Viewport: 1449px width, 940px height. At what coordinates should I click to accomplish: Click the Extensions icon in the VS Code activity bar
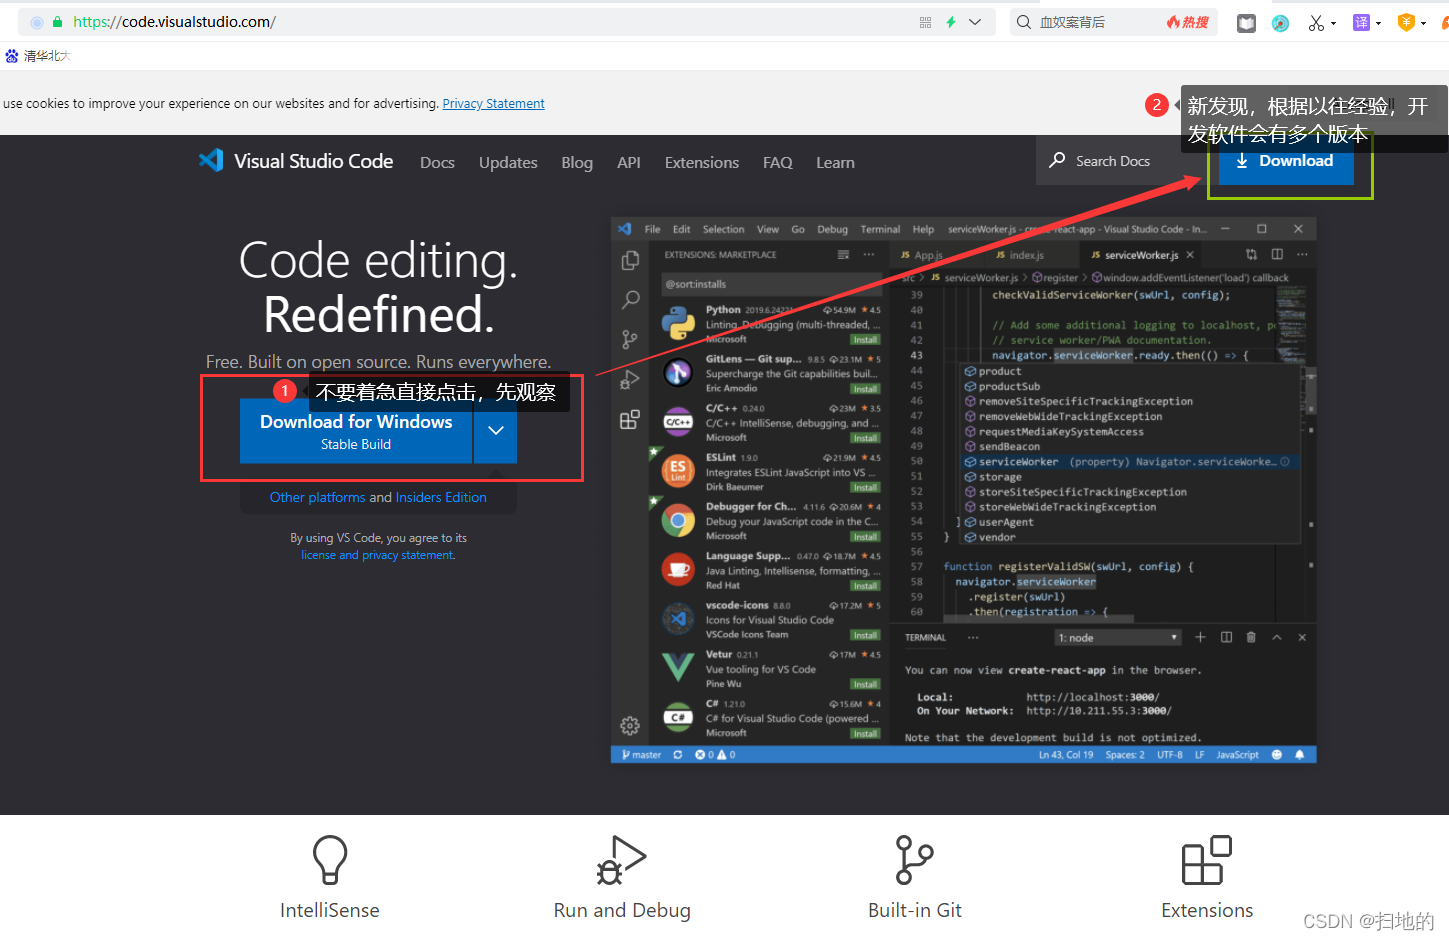630,419
